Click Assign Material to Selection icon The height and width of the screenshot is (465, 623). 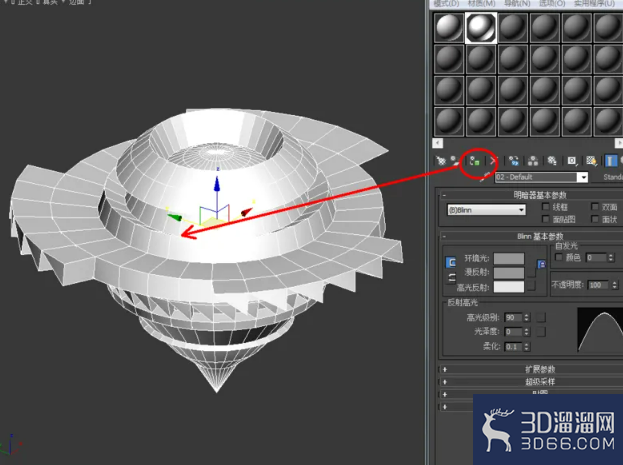[475, 161]
